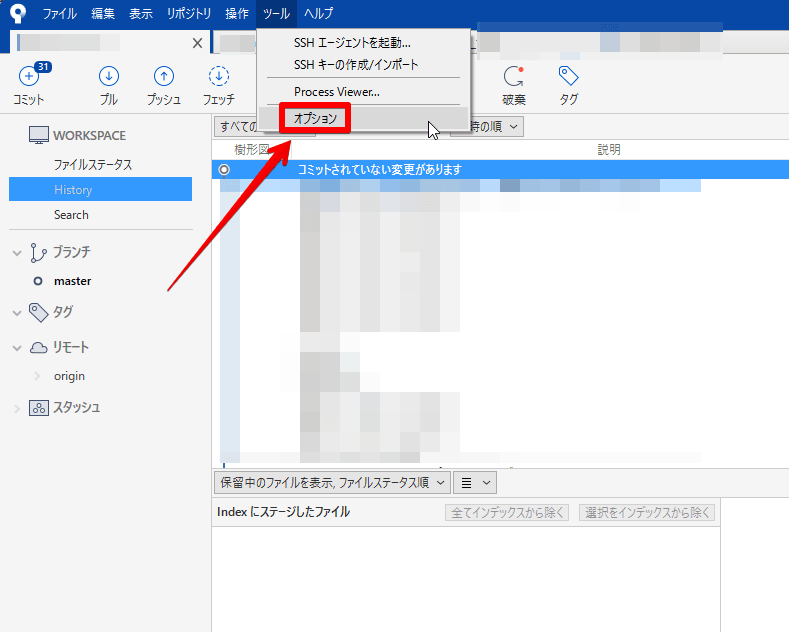Open Search in the workspace sidebar
Viewport: 789px width, 632px height.
(x=71, y=215)
